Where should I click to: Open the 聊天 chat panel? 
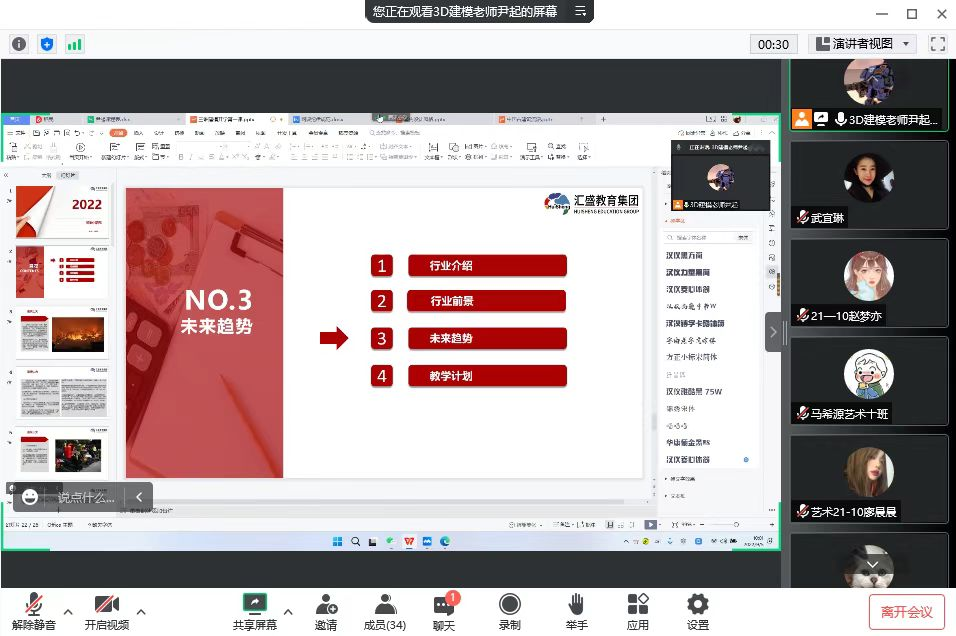(x=444, y=611)
